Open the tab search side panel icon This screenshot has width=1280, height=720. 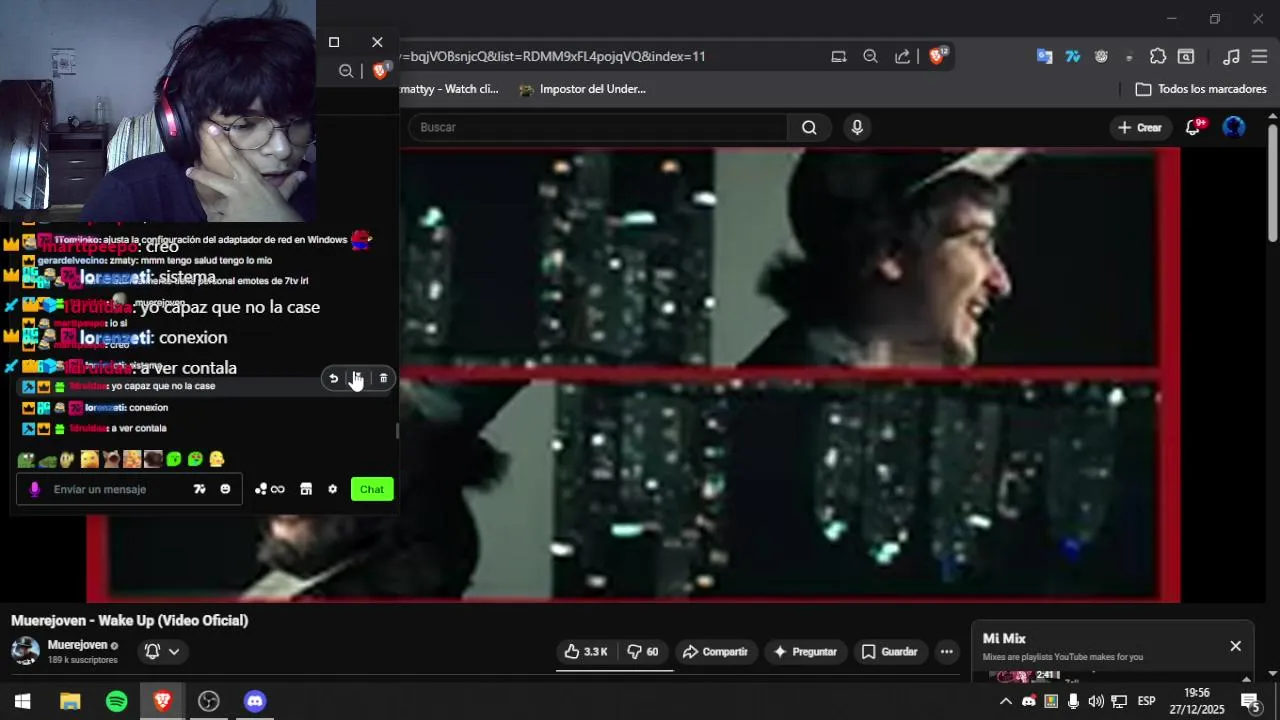click(1186, 56)
